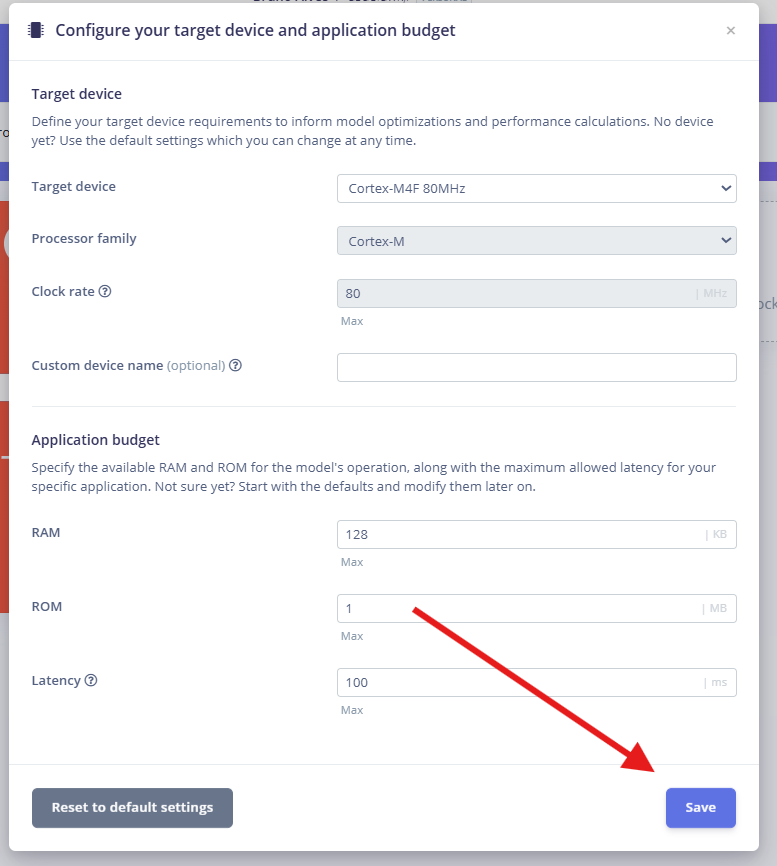The height and width of the screenshot is (866, 777).
Task: Open Latency help question-mark icon
Action: click(91, 680)
